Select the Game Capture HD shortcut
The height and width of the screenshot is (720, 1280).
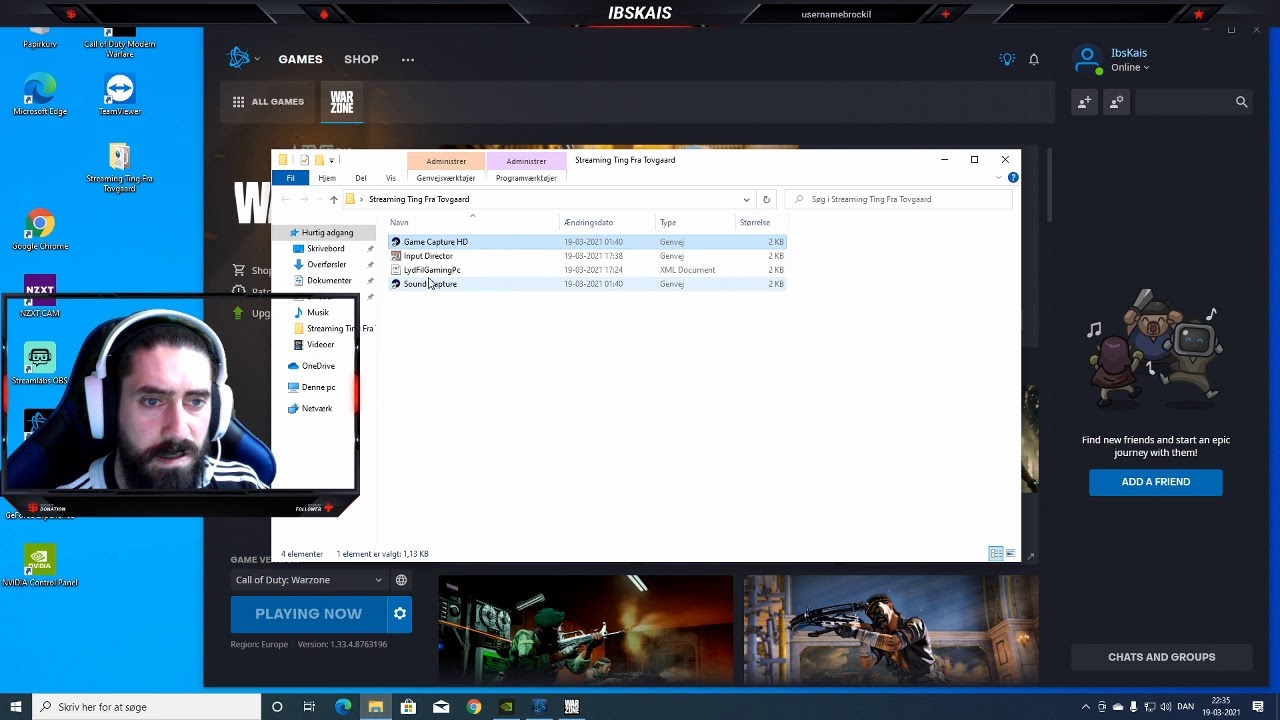click(x=587, y=242)
